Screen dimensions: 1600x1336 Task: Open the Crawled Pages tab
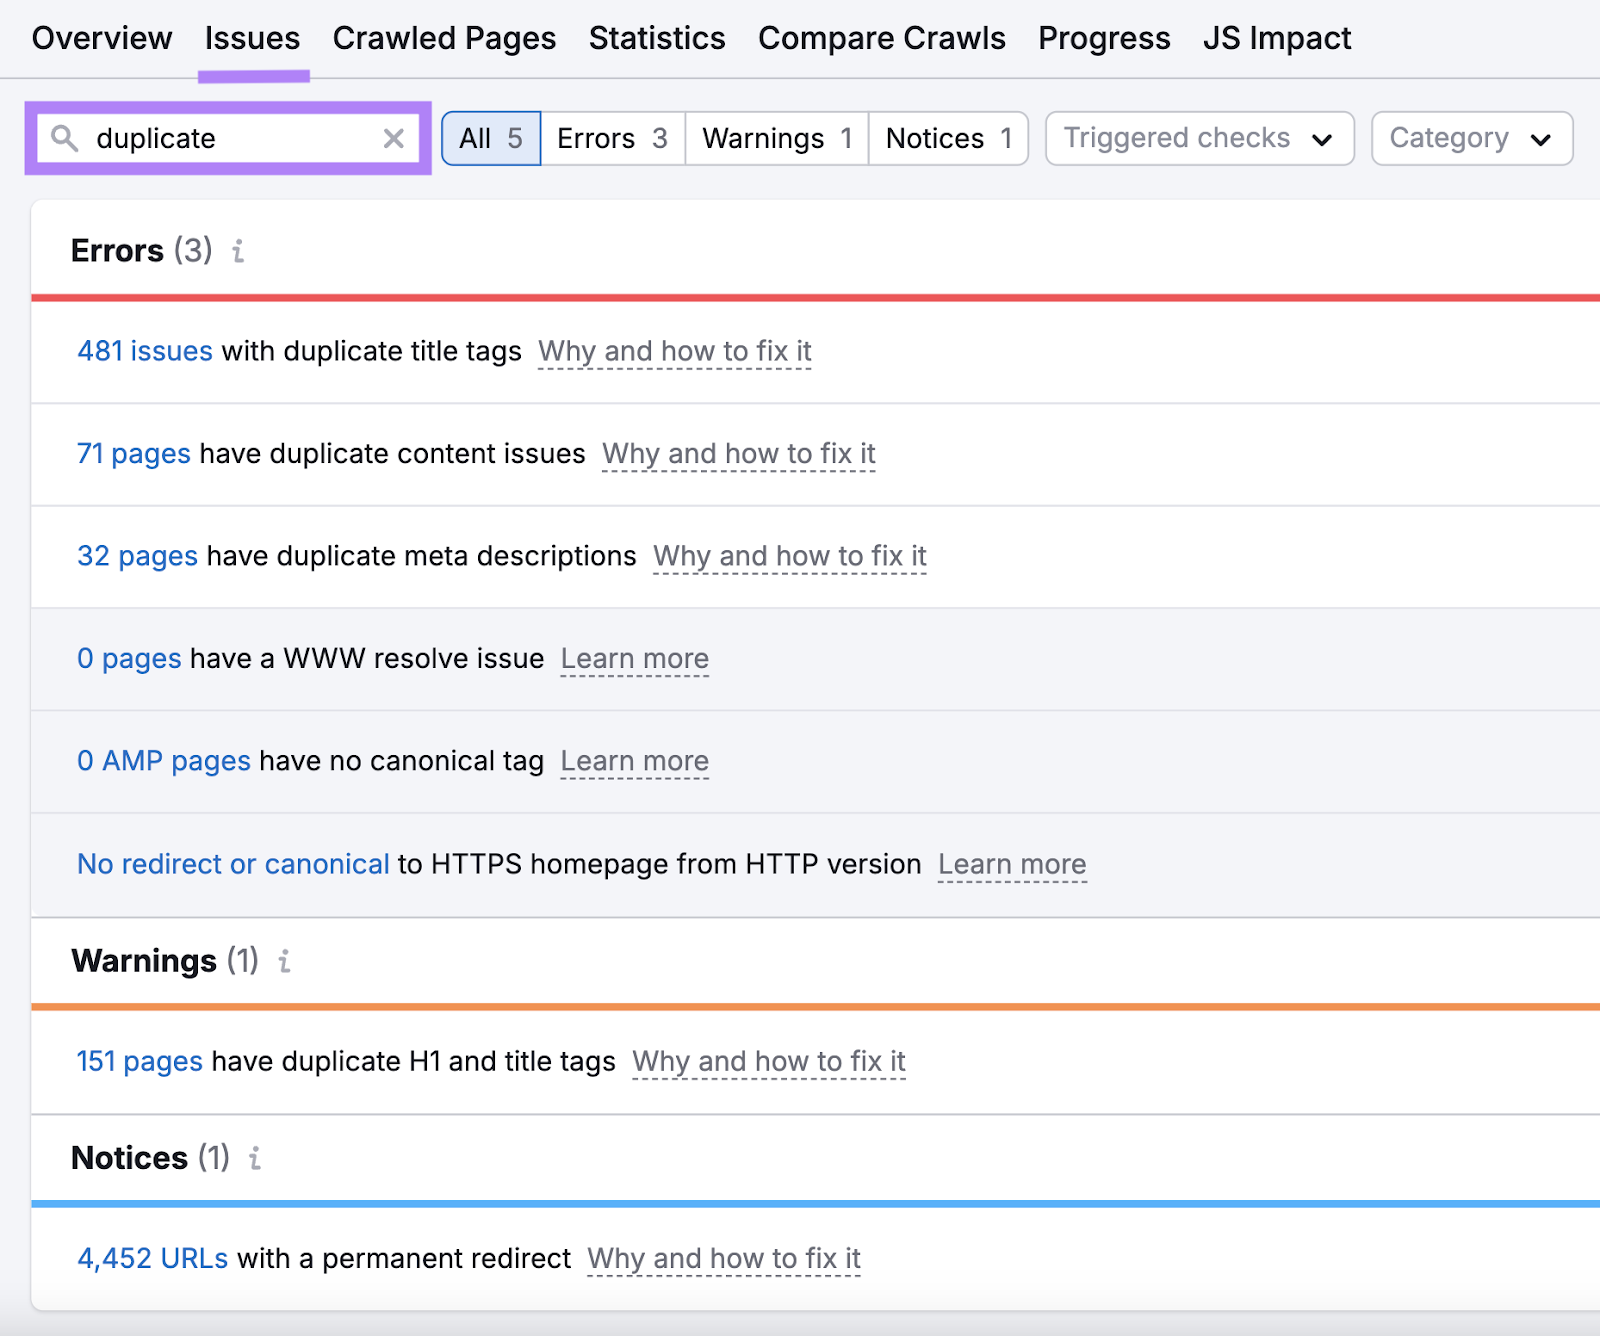pos(444,38)
